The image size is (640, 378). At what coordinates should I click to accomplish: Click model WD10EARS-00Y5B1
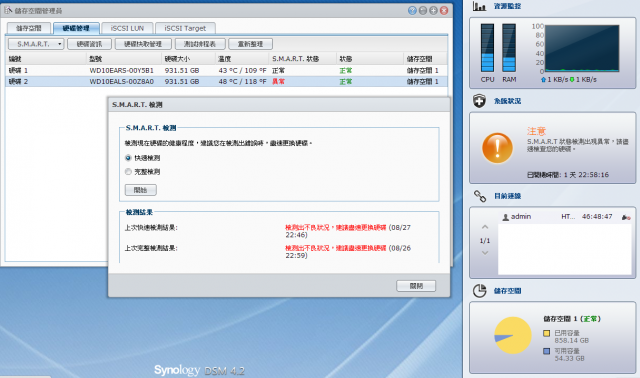[122, 71]
